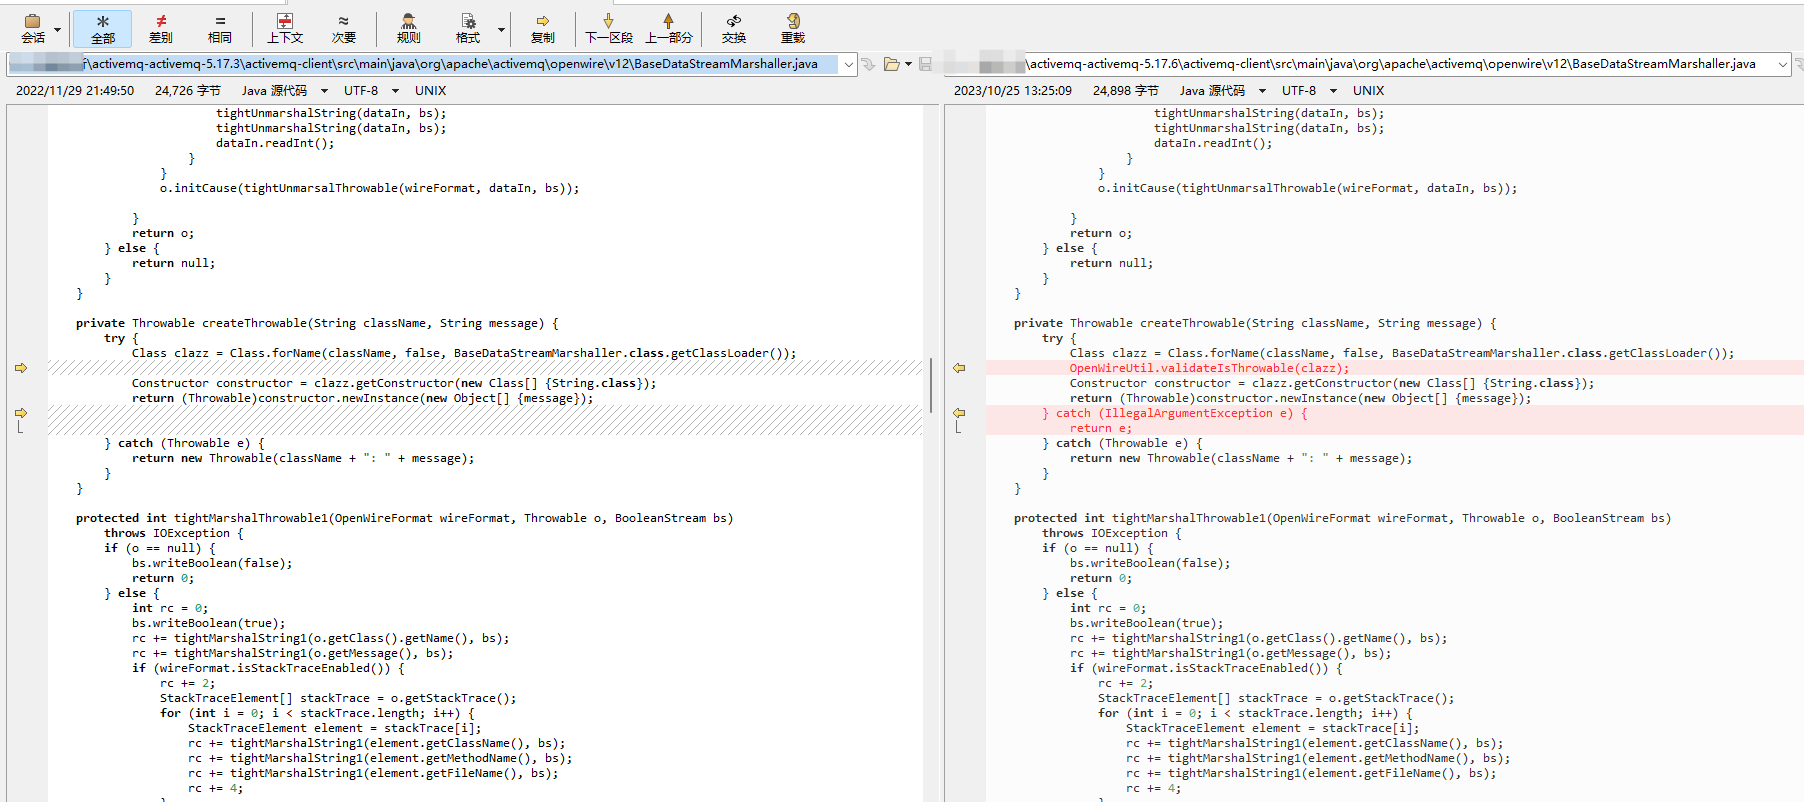Reload files using the 重载 icon
Viewport: 1804px width, 802px height.
point(793,28)
